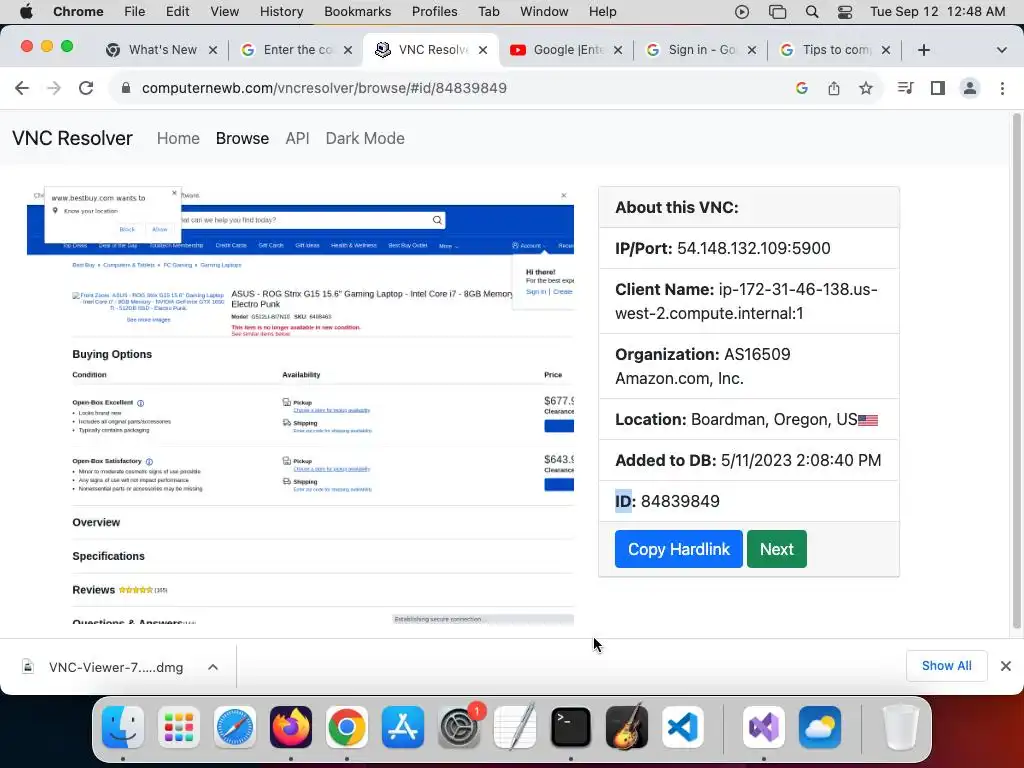
Task: Open Spotlight search in menu bar
Action: (812, 12)
